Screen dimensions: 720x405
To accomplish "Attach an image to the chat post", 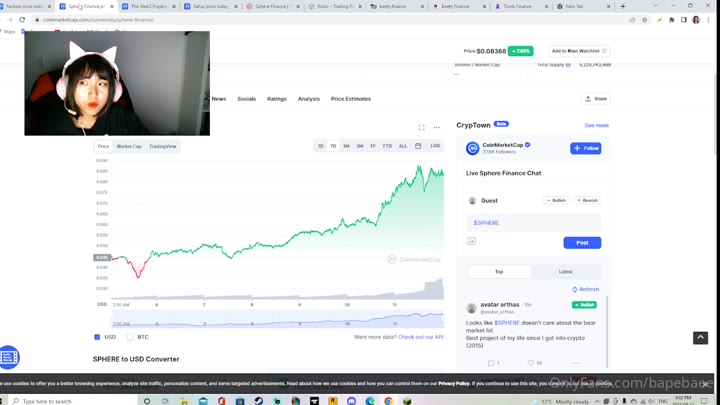I will (x=471, y=241).
